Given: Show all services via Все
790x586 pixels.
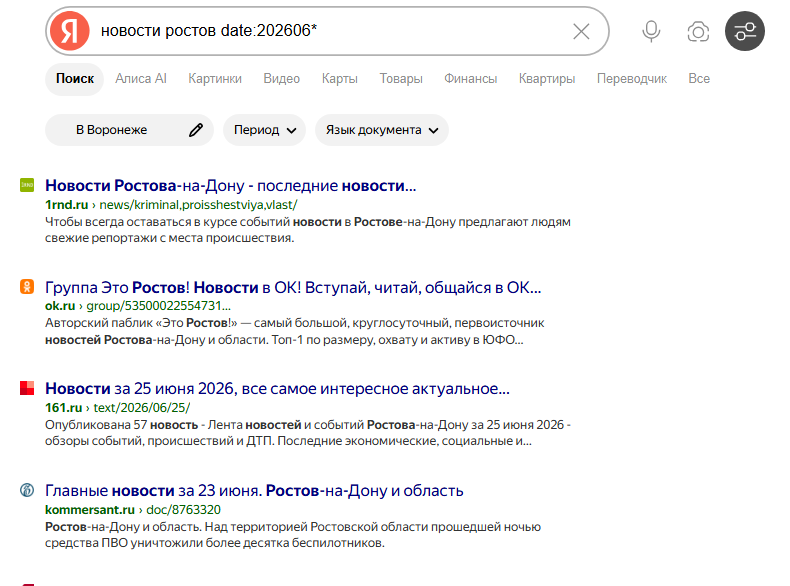Looking at the screenshot, I should (x=699, y=79).
